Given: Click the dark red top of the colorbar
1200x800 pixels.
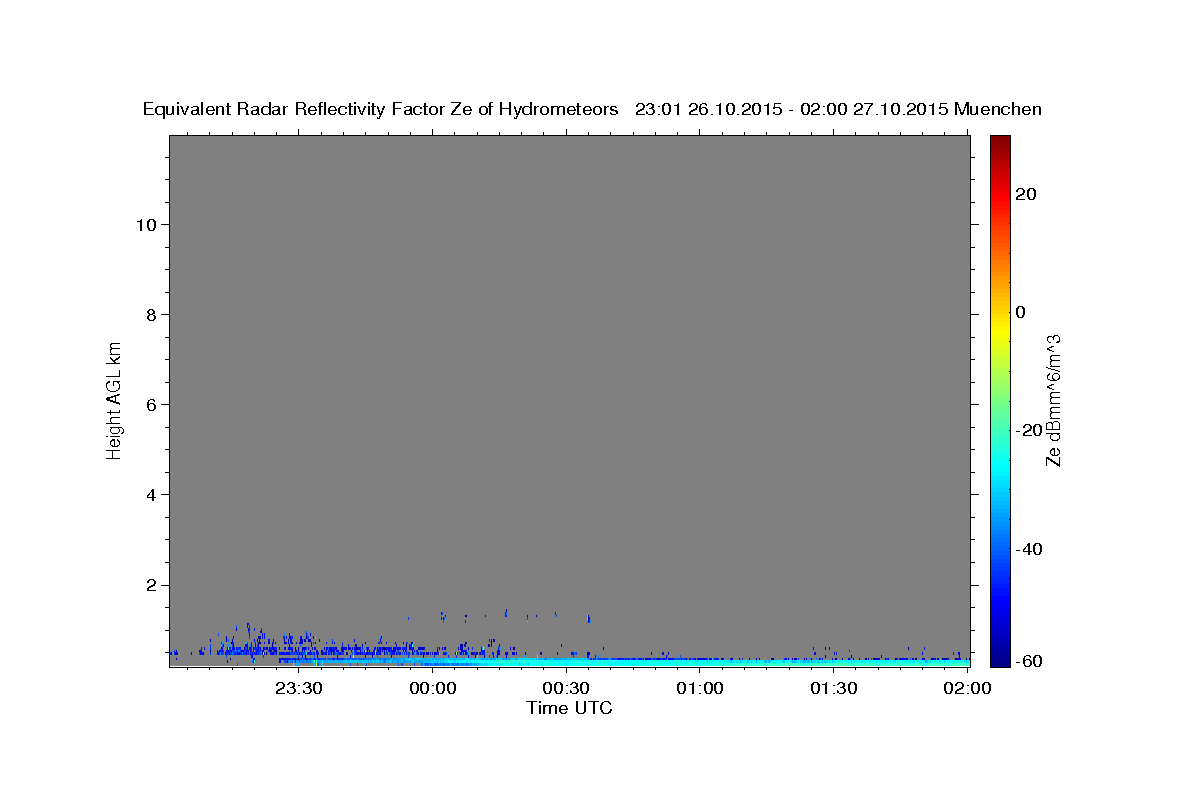Looking at the screenshot, I should (999, 143).
